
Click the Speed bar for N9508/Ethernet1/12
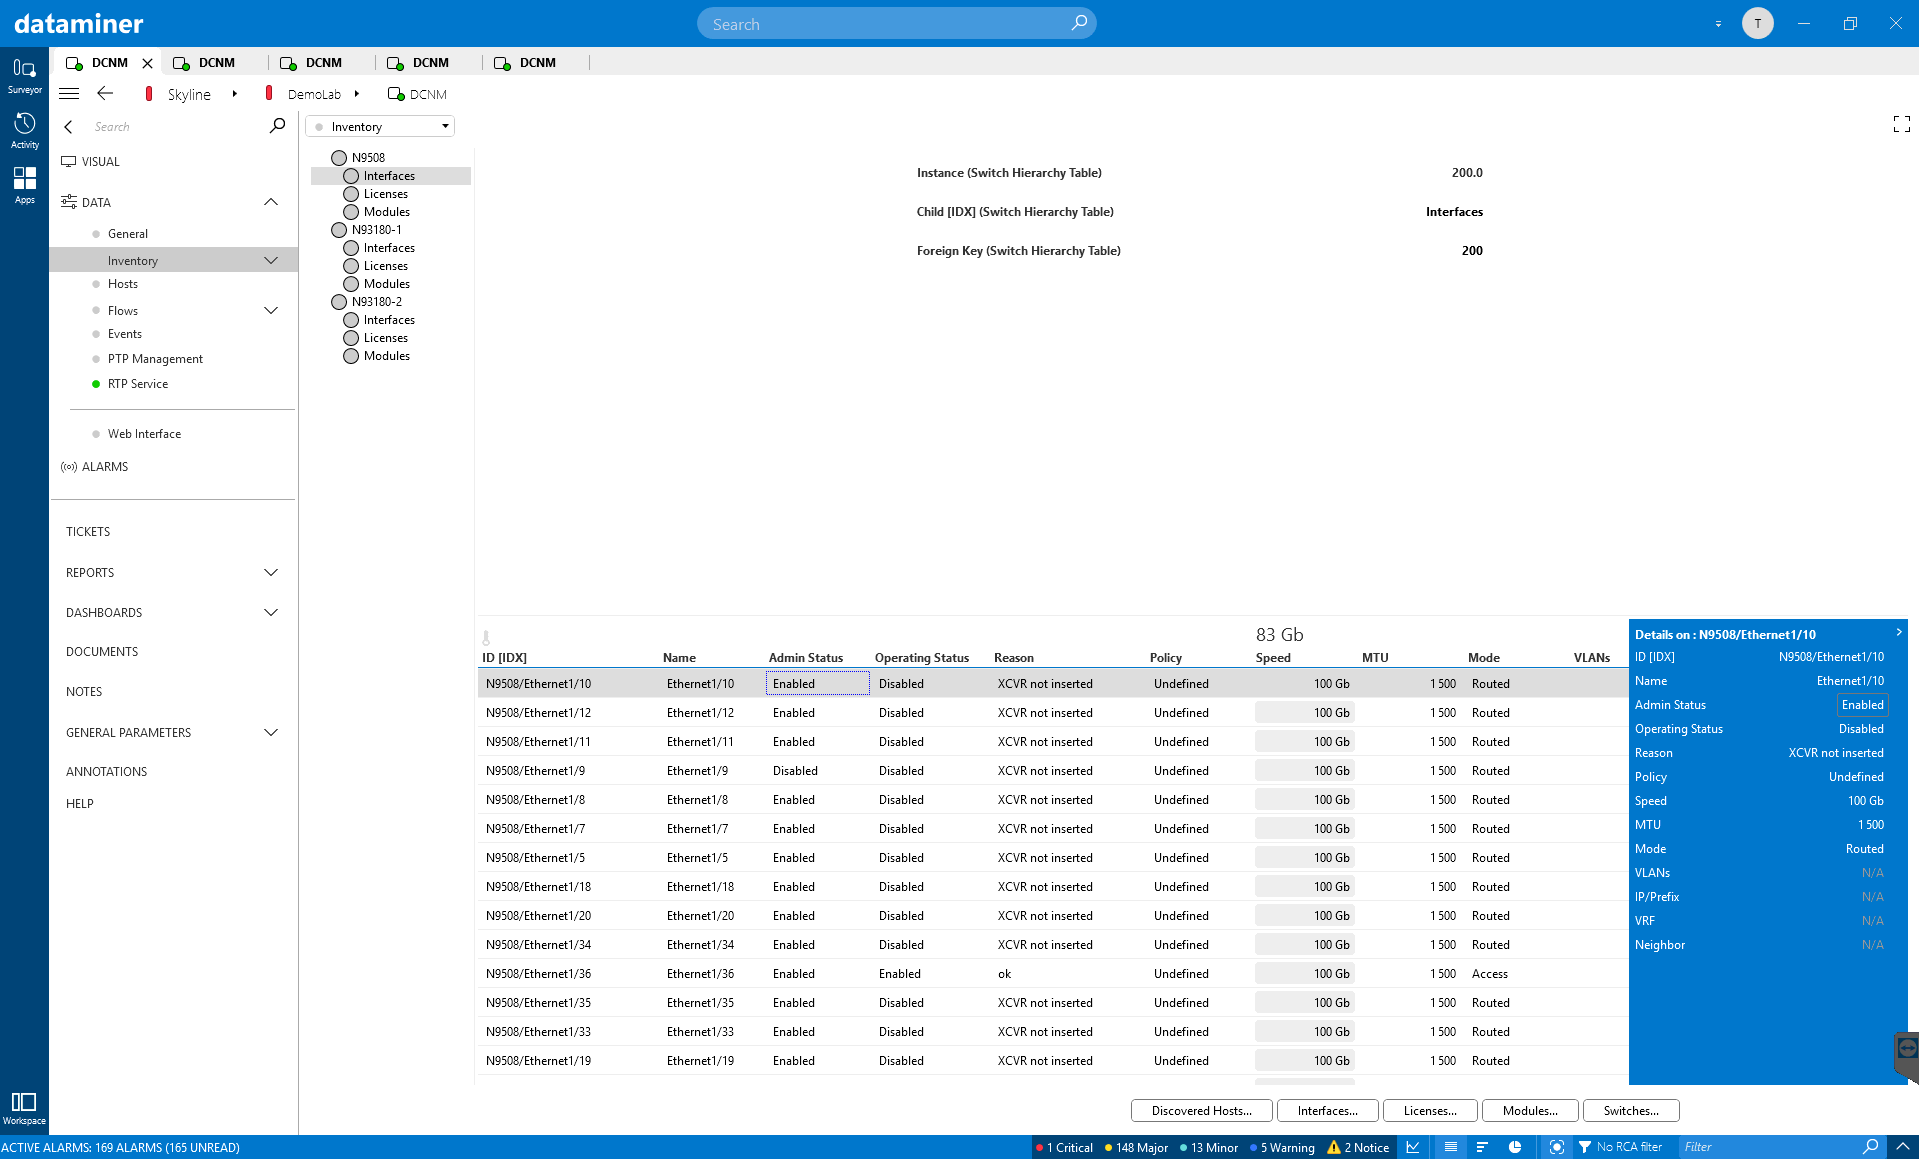tap(1304, 713)
